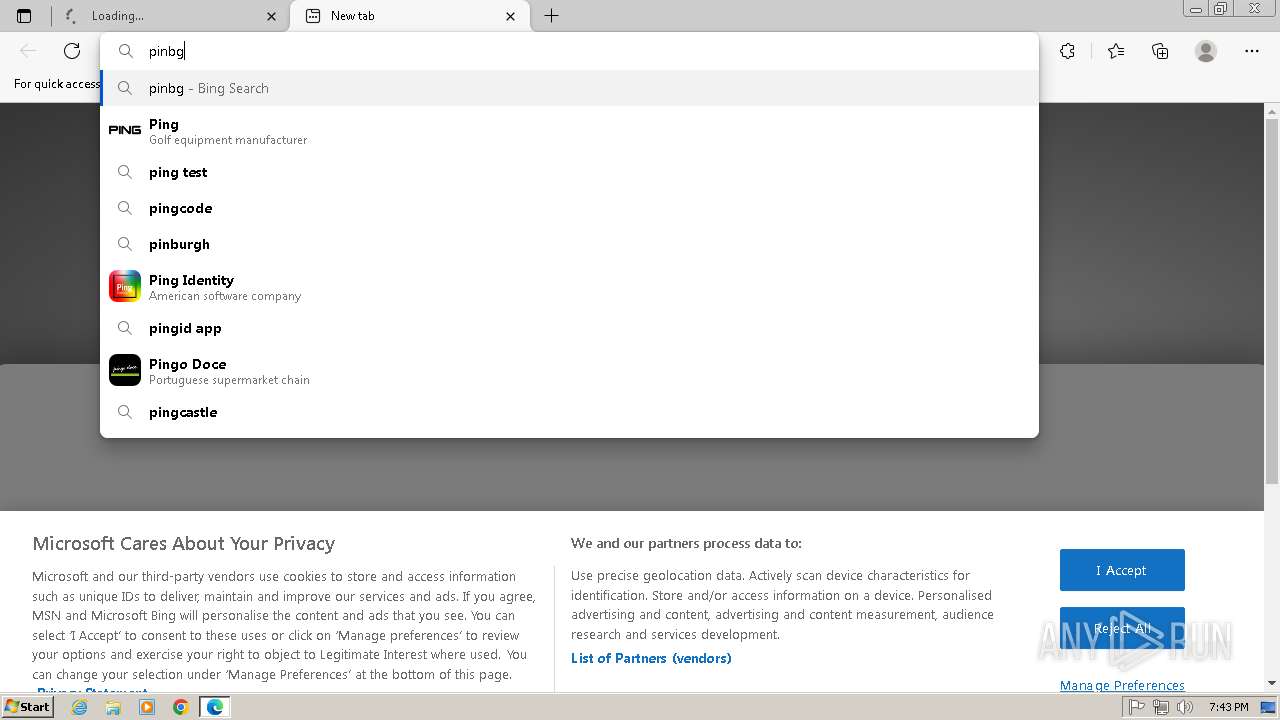Click the page scrollbar down arrow
This screenshot has height=720, width=1280.
tap(1272, 683)
